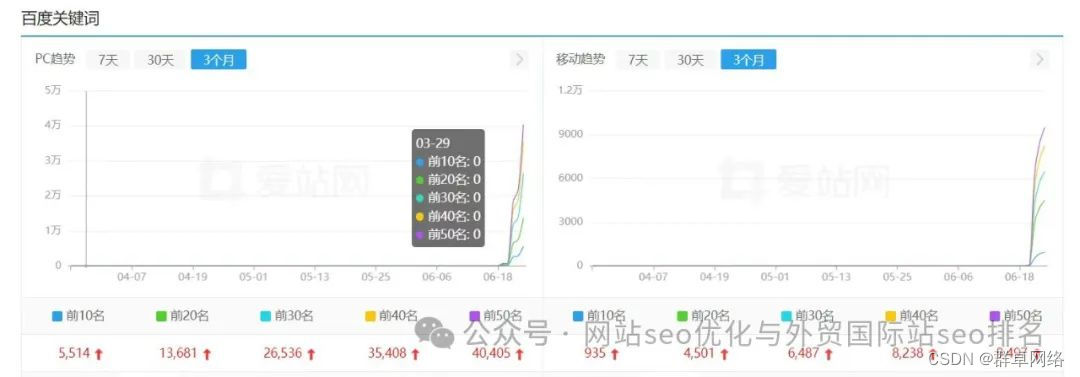Select 3个月 tab in 移动趋势
This screenshot has height=377, width=1080.
pos(749,60)
